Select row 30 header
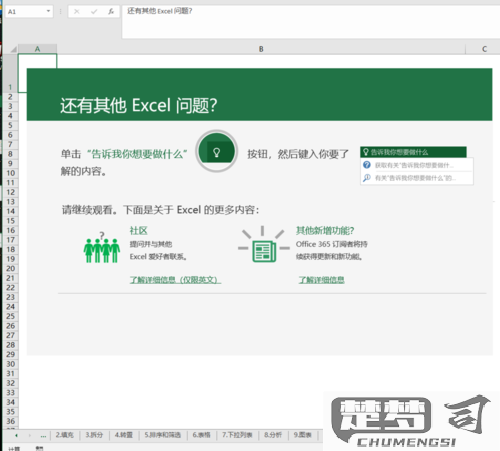This screenshot has width=500, height=451. point(10,364)
